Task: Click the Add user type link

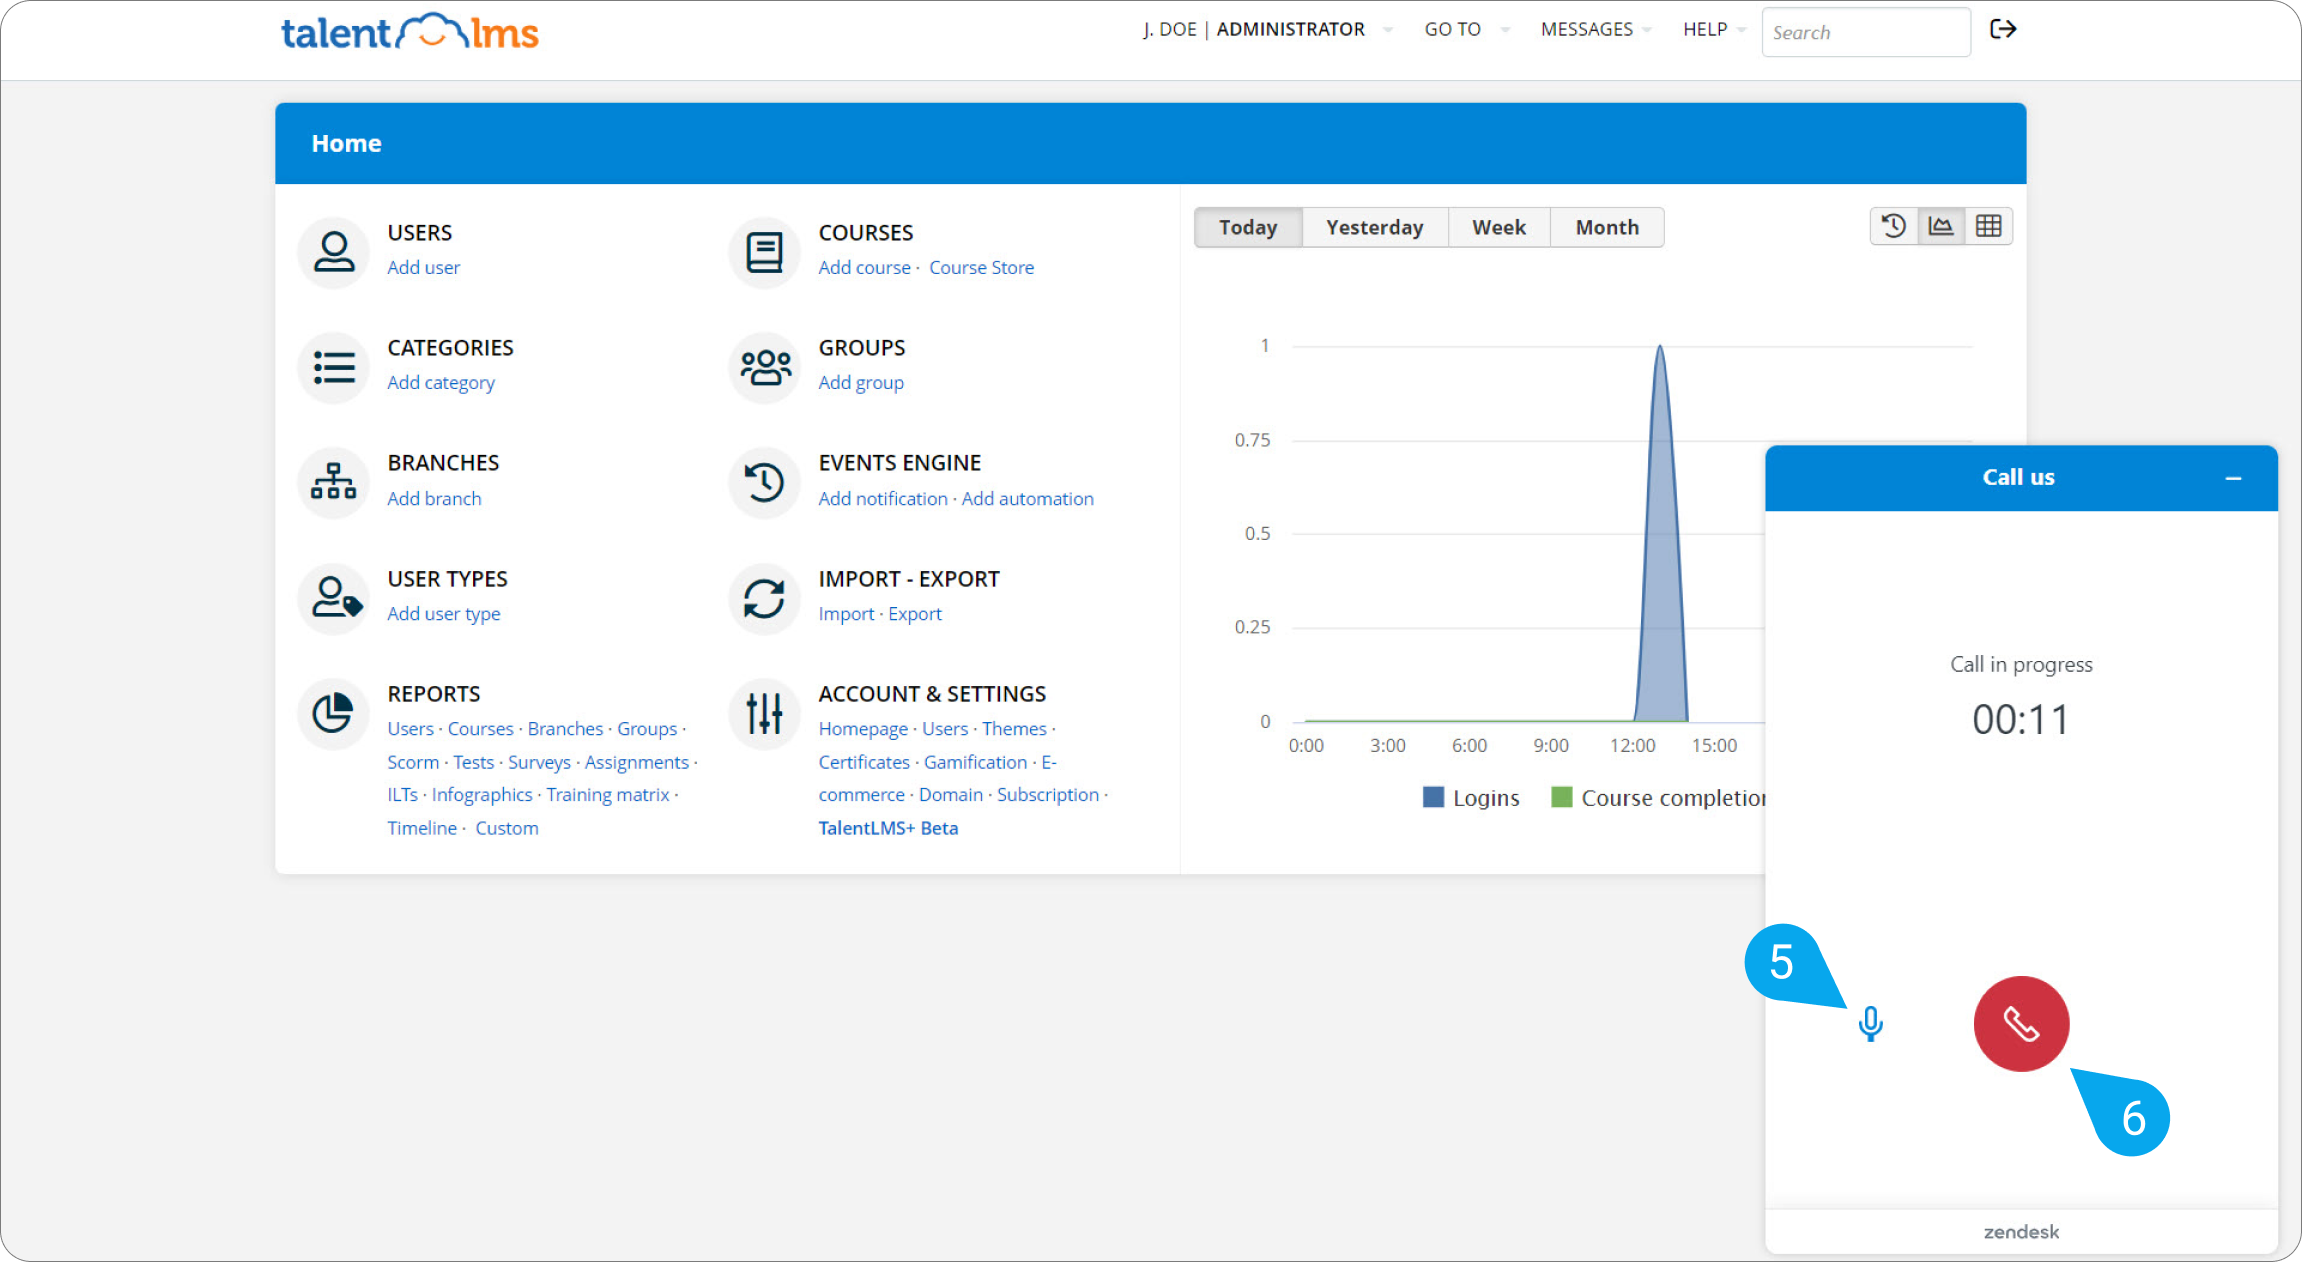Action: pos(443,613)
